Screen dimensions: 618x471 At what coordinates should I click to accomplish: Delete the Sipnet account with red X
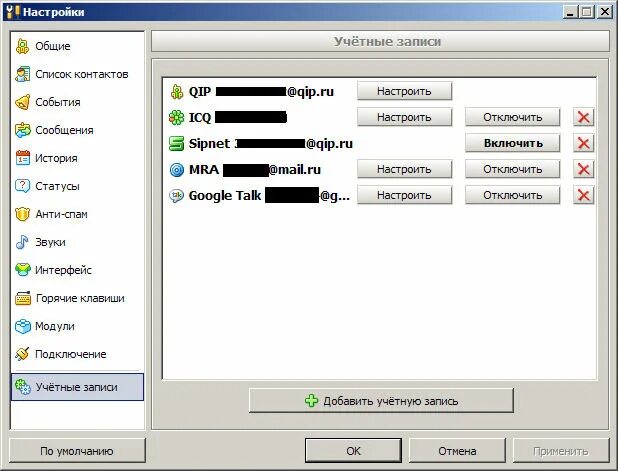[584, 143]
